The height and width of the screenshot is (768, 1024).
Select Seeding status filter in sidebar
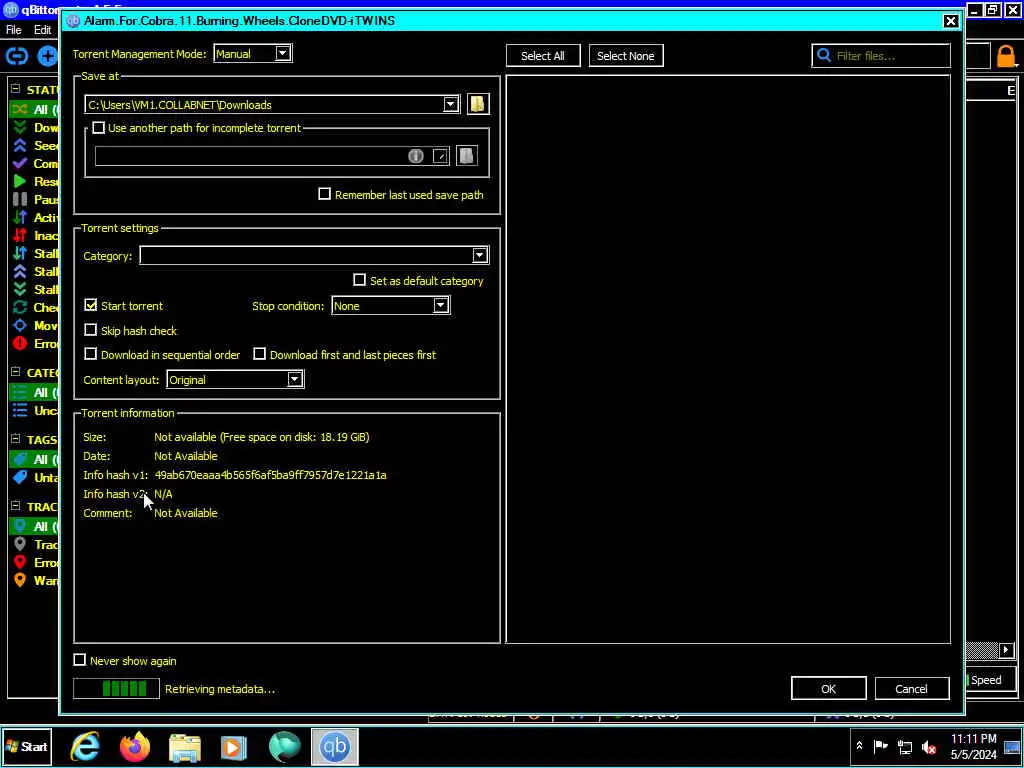(x=36, y=146)
